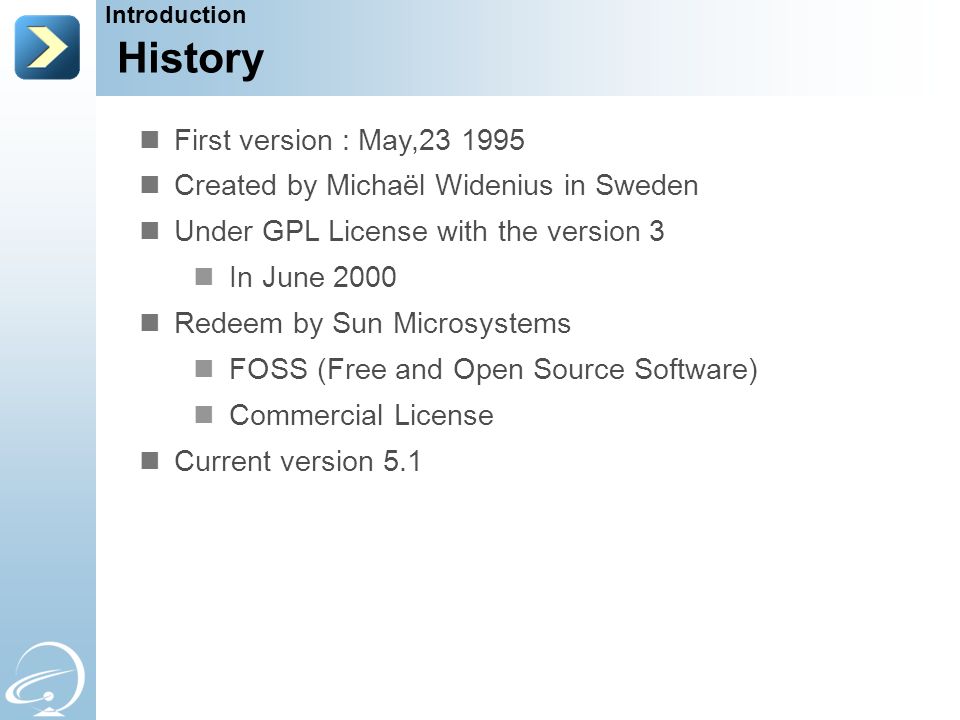
Task: Click the bullet before 'Redeem by Sun Microsystems'
Action: [150, 323]
